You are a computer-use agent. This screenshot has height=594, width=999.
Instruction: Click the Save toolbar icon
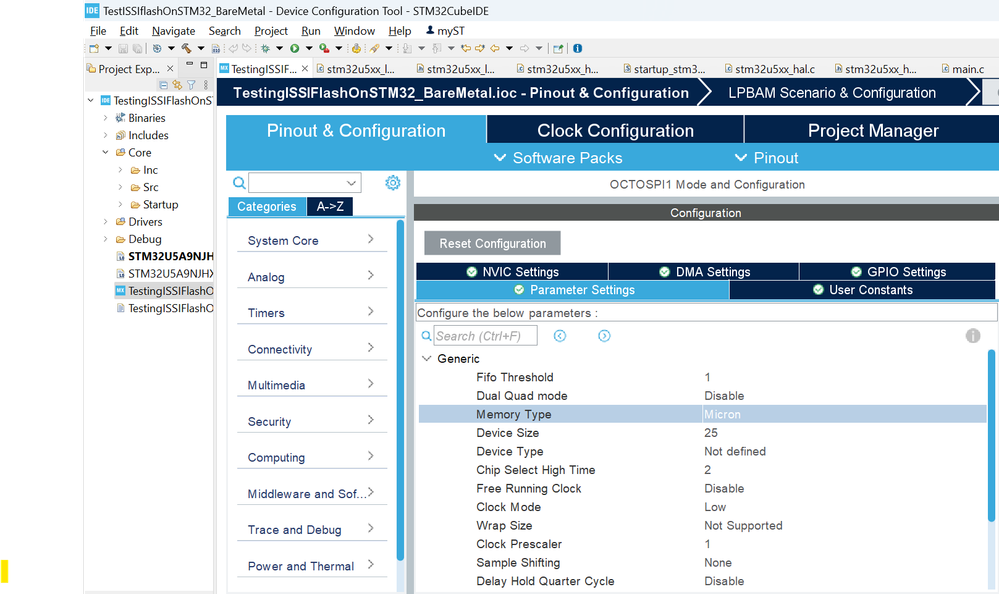tap(123, 48)
